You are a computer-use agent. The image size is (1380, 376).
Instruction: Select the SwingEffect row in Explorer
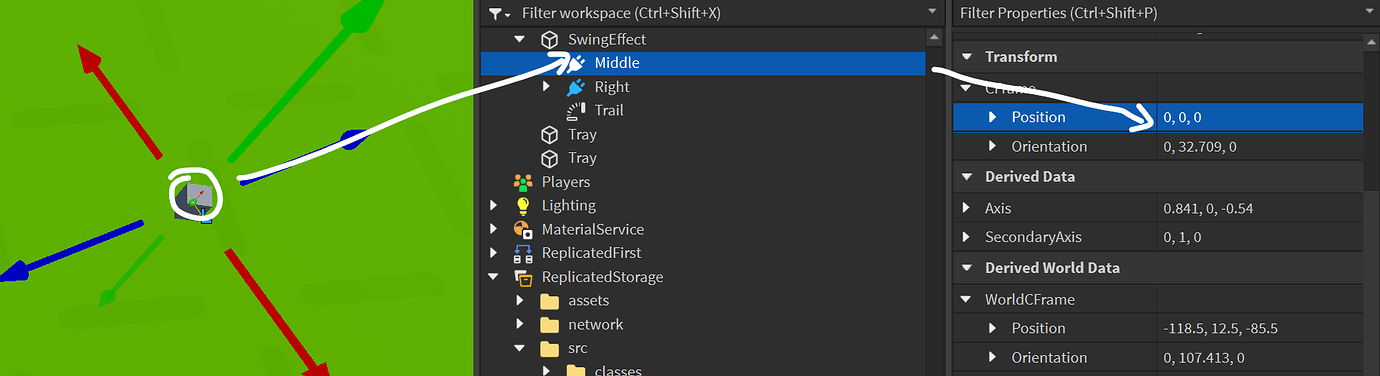(x=703, y=39)
